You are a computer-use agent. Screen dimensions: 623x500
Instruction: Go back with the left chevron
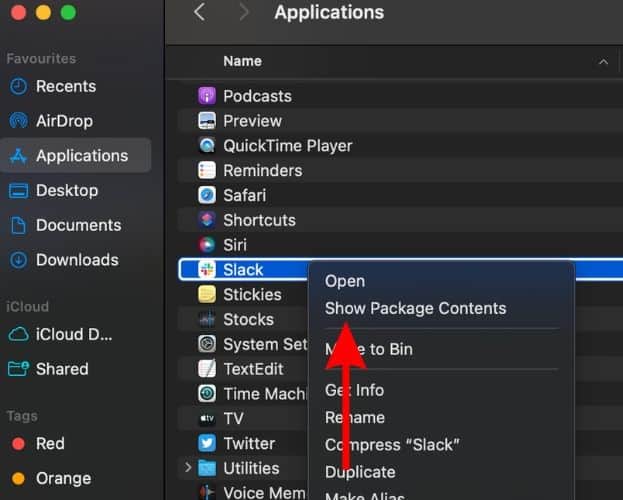[x=199, y=13]
